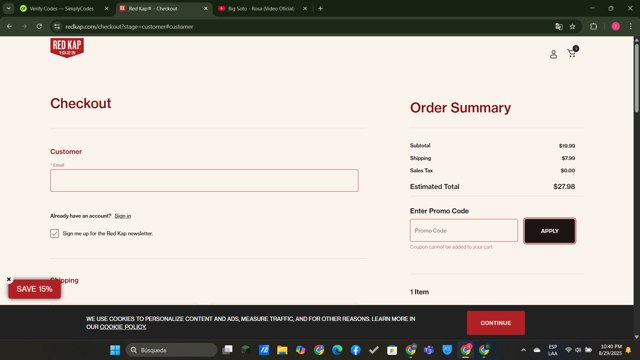The height and width of the screenshot is (360, 640).
Task: Switch to the Verify Codes SimplyCodes tab
Action: point(61,9)
